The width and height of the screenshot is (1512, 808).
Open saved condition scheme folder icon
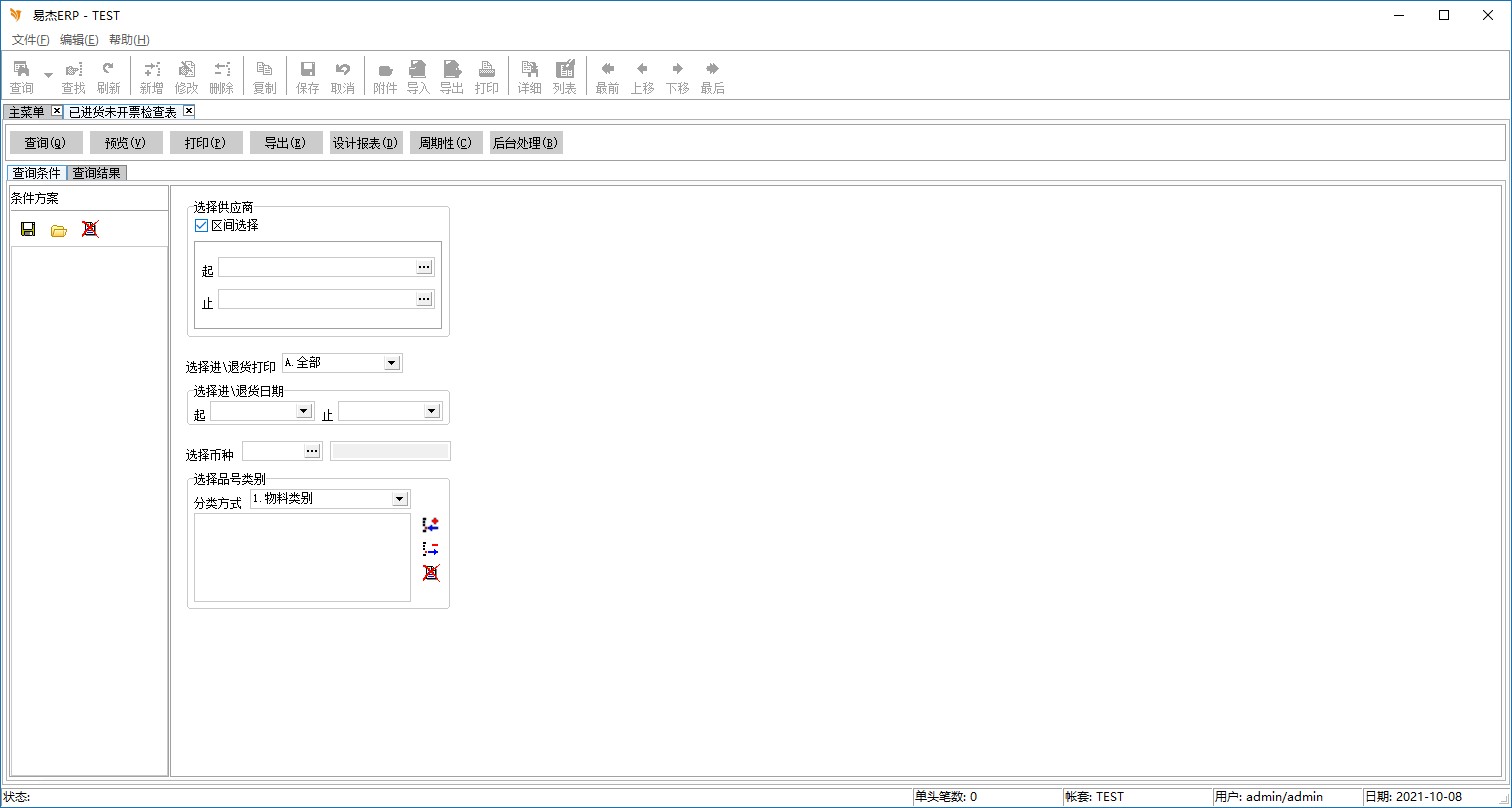(59, 229)
